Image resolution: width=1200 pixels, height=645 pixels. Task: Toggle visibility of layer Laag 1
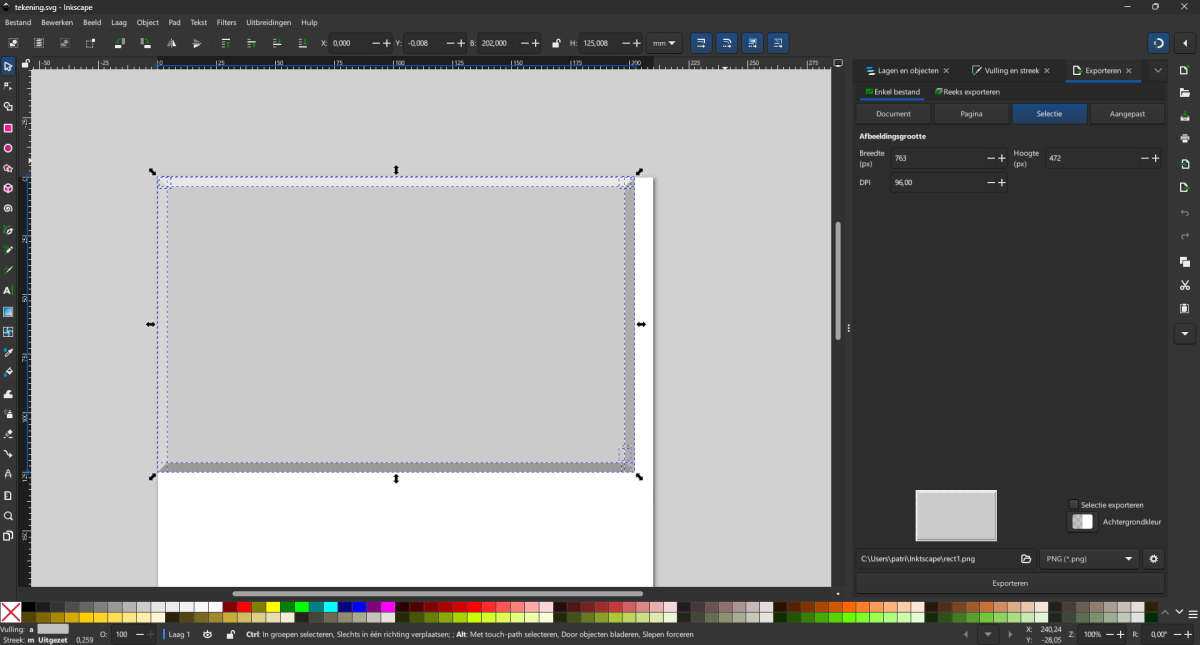(x=207, y=634)
